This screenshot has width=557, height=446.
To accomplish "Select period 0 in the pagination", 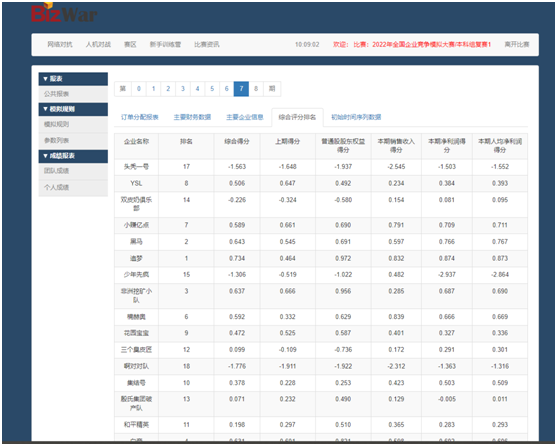I will coord(139,89).
